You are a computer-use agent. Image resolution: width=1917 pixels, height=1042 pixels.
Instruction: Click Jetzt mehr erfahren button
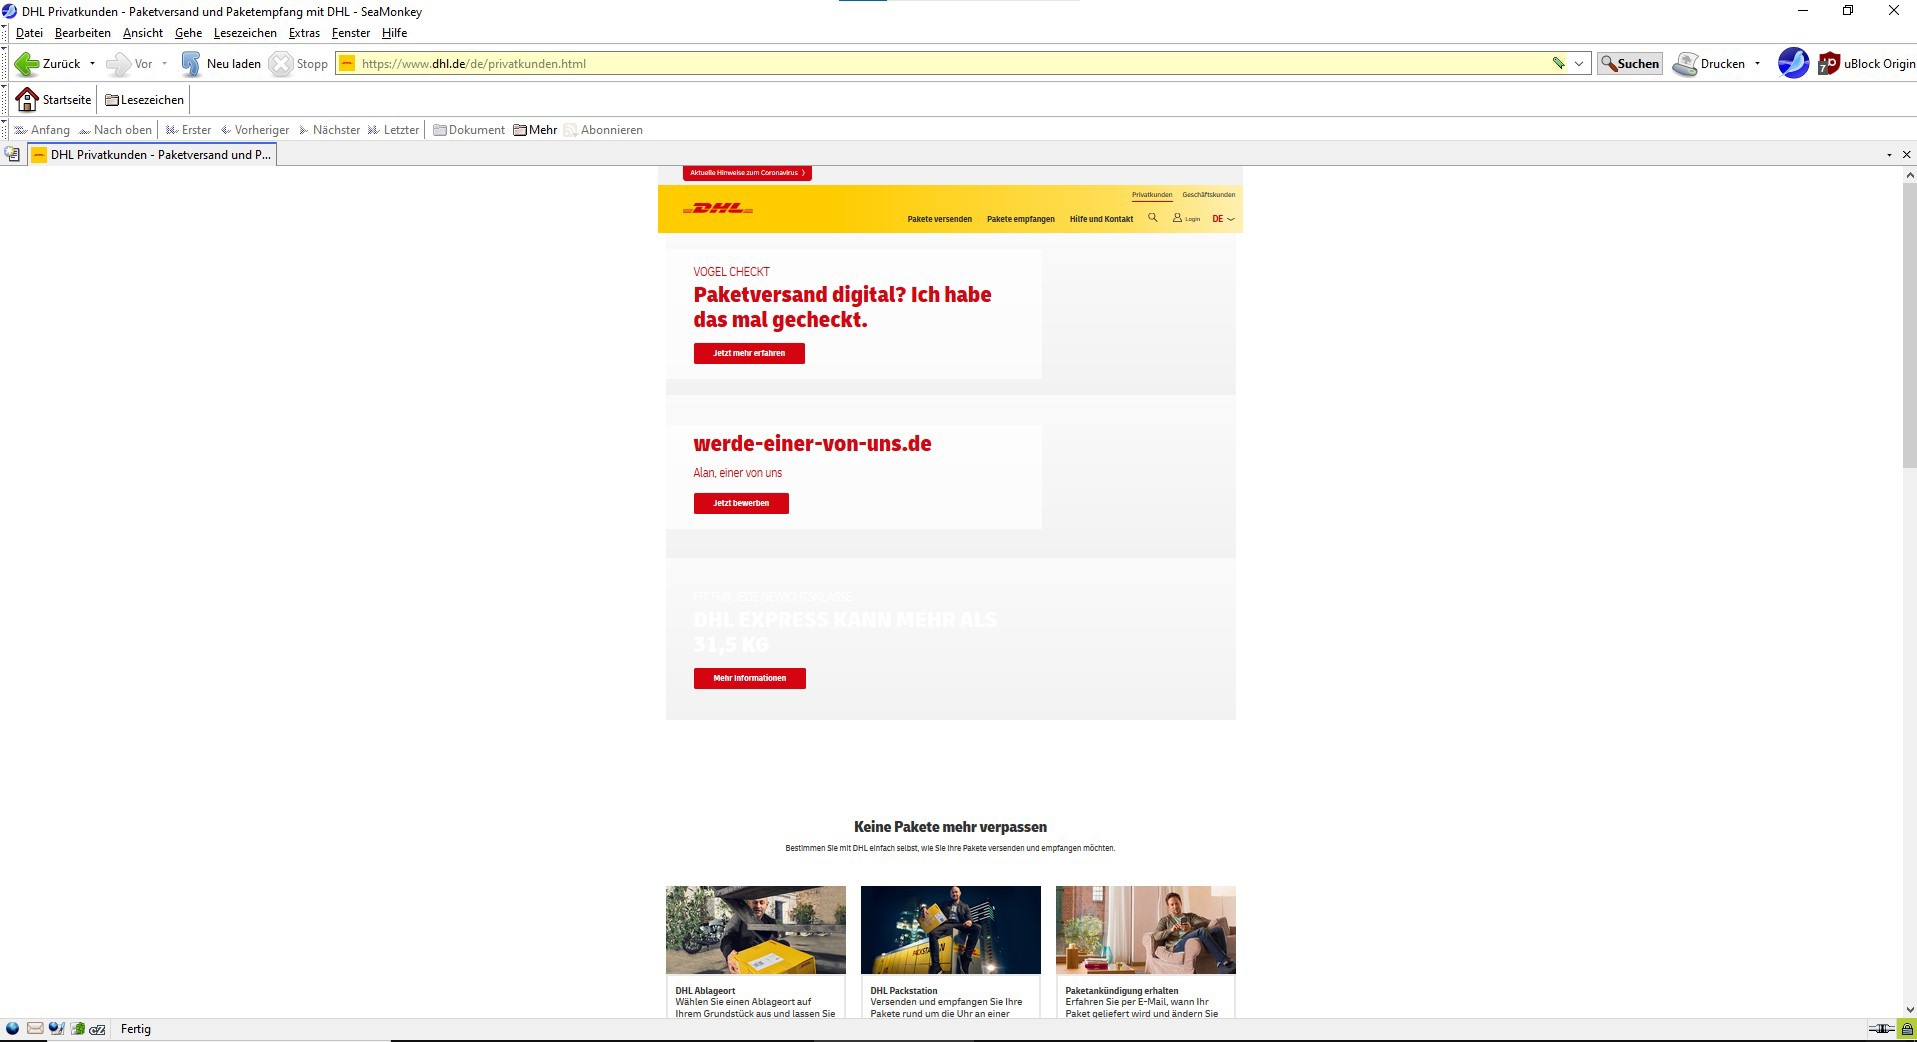[749, 353]
